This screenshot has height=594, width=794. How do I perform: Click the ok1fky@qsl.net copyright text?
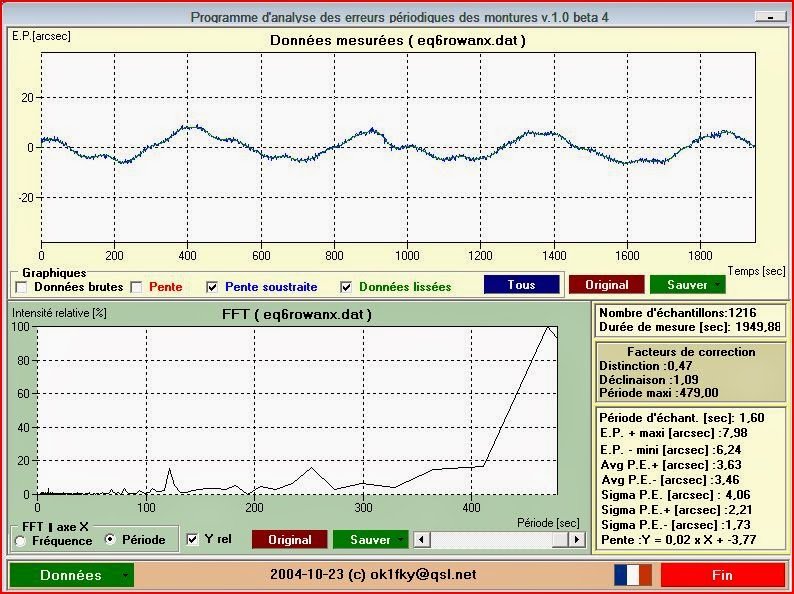click(373, 575)
